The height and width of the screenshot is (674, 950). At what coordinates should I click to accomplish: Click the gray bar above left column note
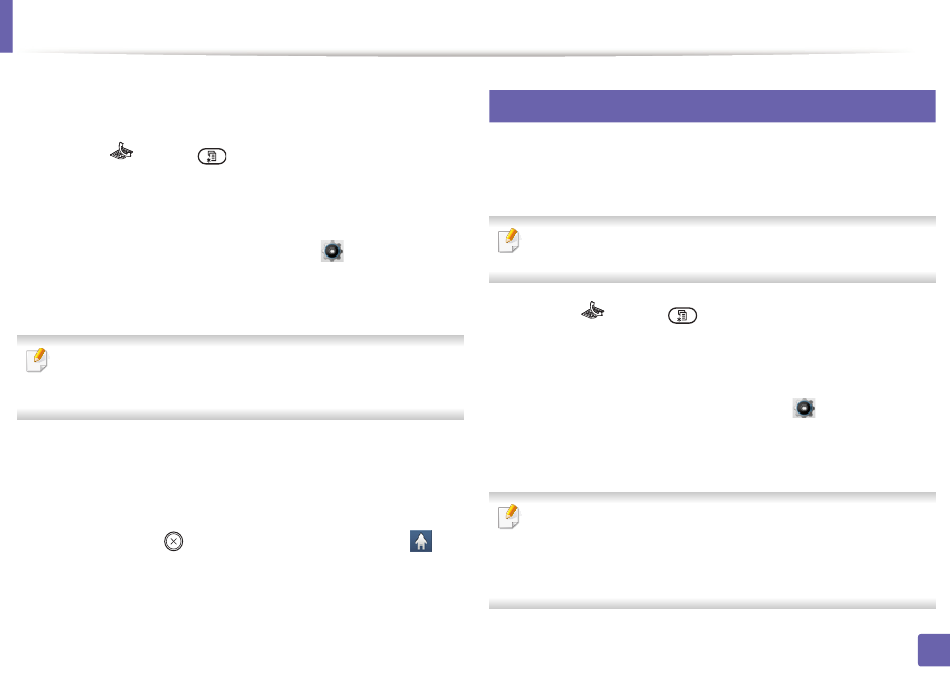[x=240, y=340]
